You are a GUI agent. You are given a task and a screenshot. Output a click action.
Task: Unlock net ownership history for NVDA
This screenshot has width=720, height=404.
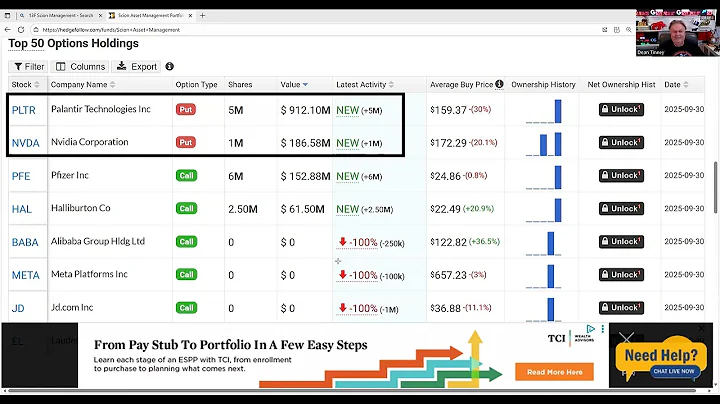tap(621, 142)
